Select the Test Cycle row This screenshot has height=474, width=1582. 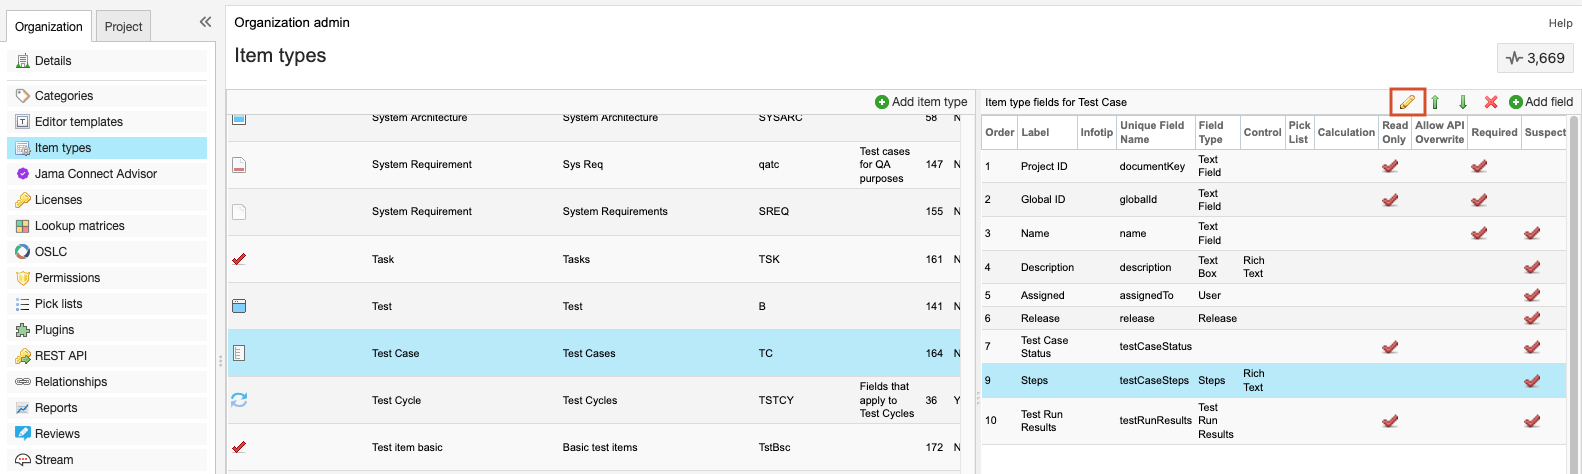(596, 400)
